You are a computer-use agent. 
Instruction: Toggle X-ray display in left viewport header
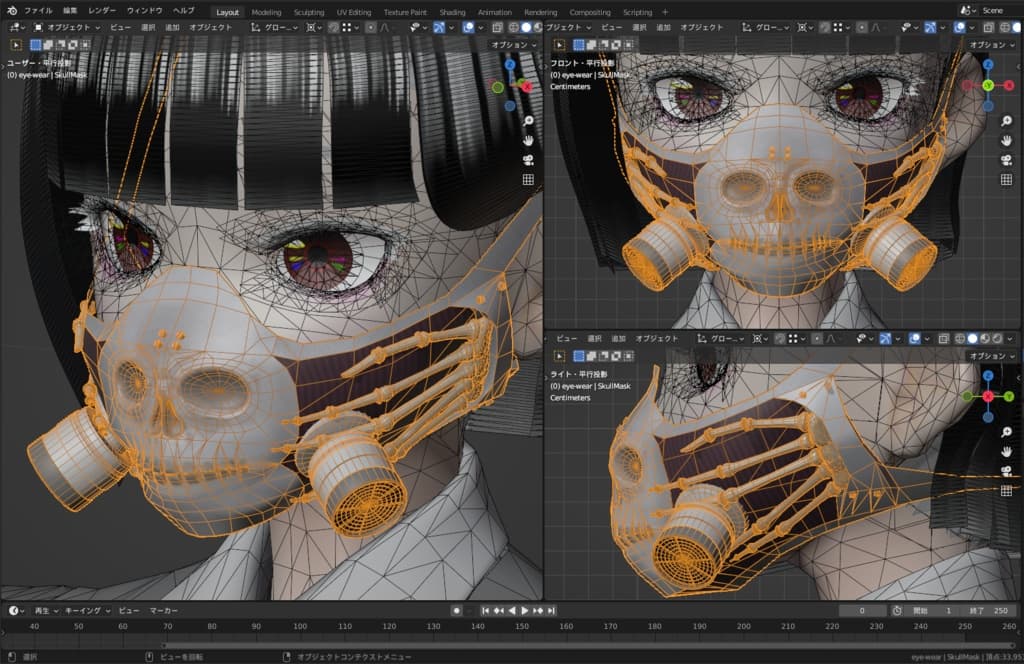click(497, 27)
